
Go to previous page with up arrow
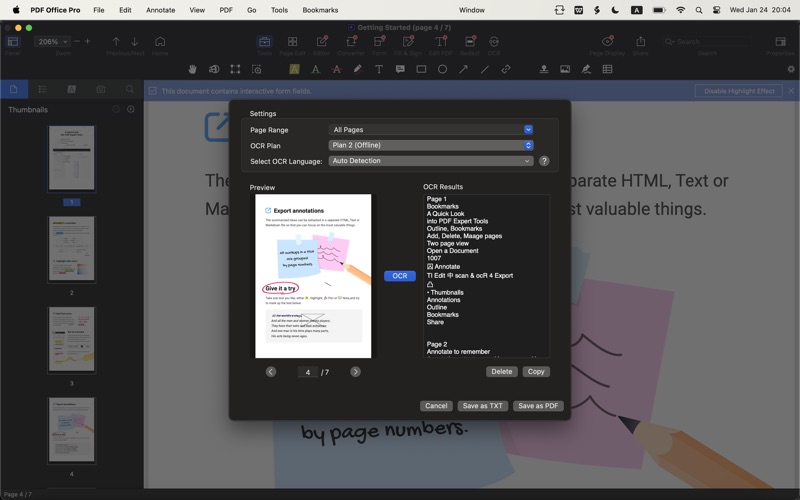tap(116, 42)
